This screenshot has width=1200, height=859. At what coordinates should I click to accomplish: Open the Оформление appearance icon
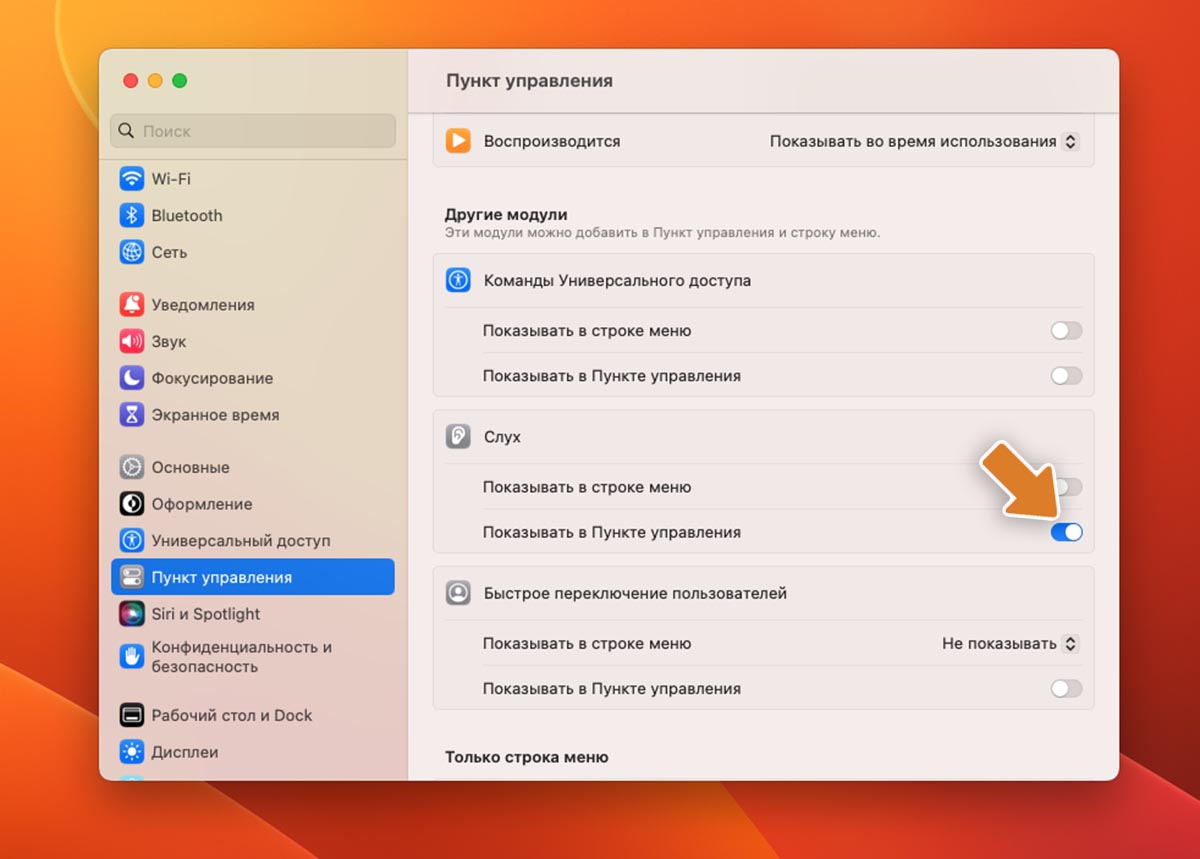[x=132, y=504]
